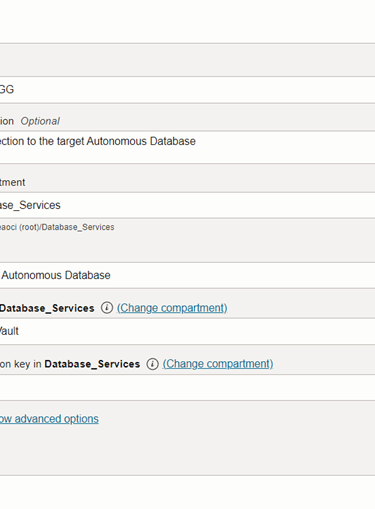Open the empty encryption key dropdown

187,387
